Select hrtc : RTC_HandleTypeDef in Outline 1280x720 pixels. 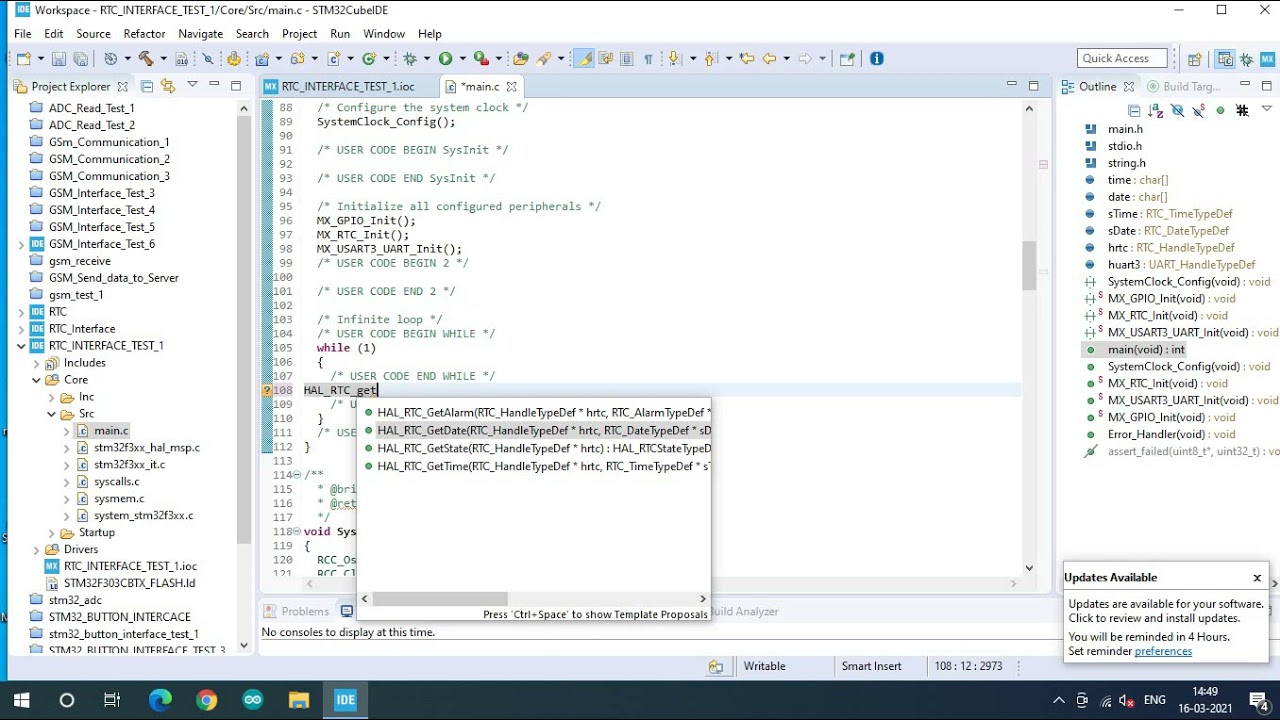1171,248
